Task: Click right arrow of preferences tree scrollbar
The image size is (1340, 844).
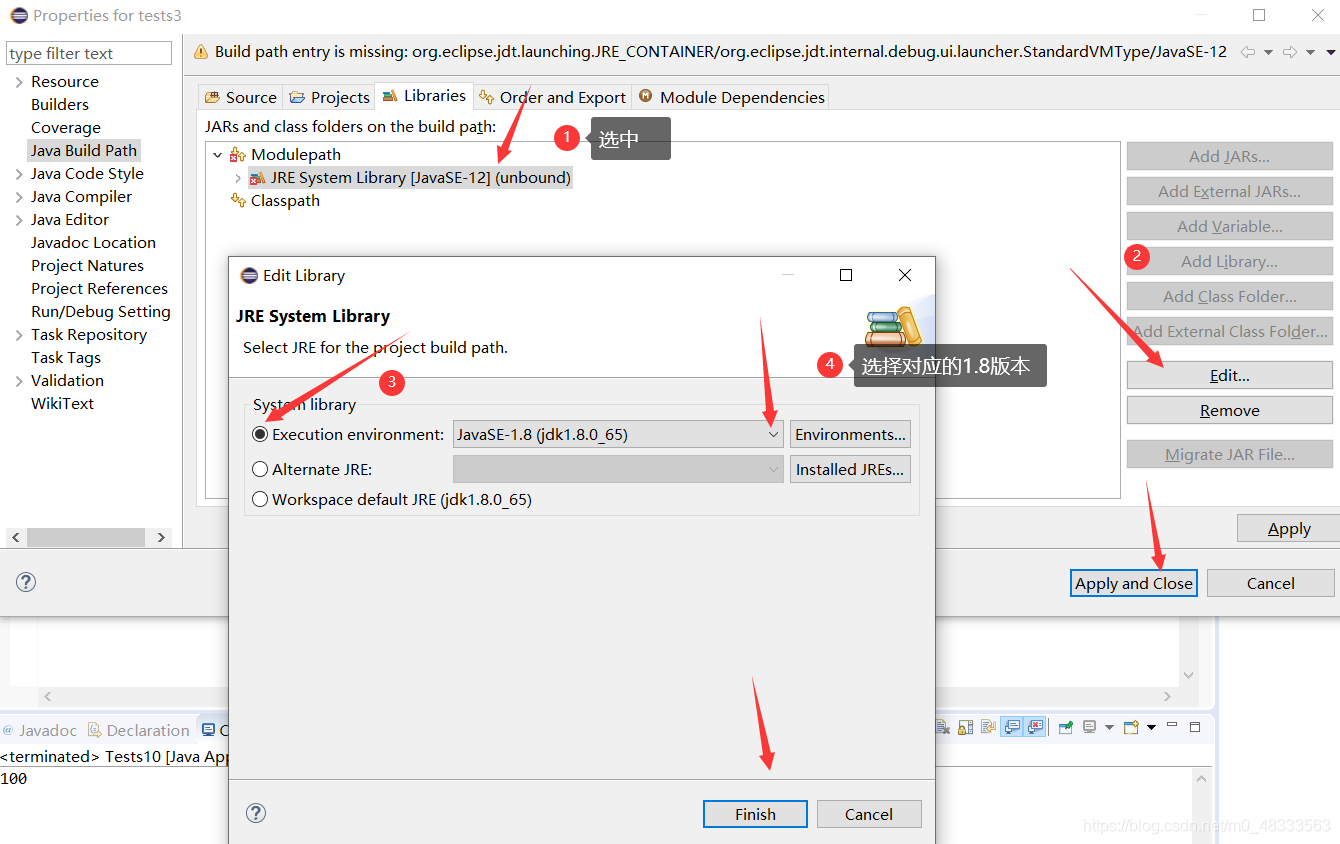Action: pos(161,537)
